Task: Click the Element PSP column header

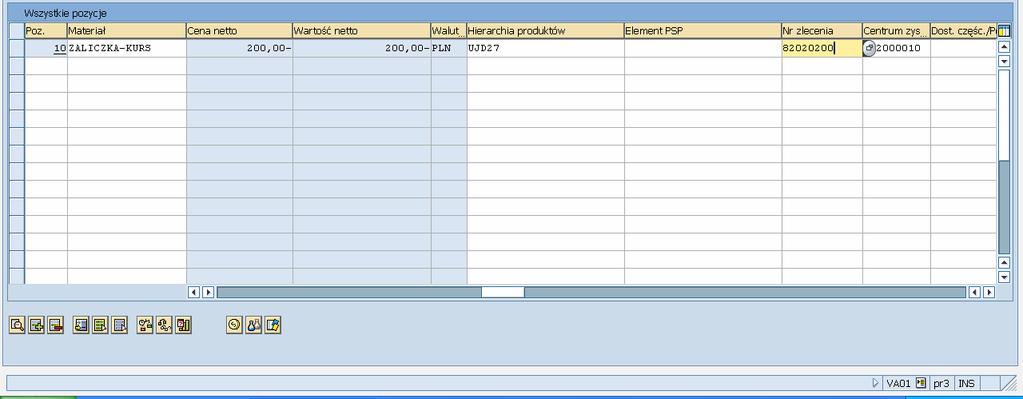Action: point(703,31)
